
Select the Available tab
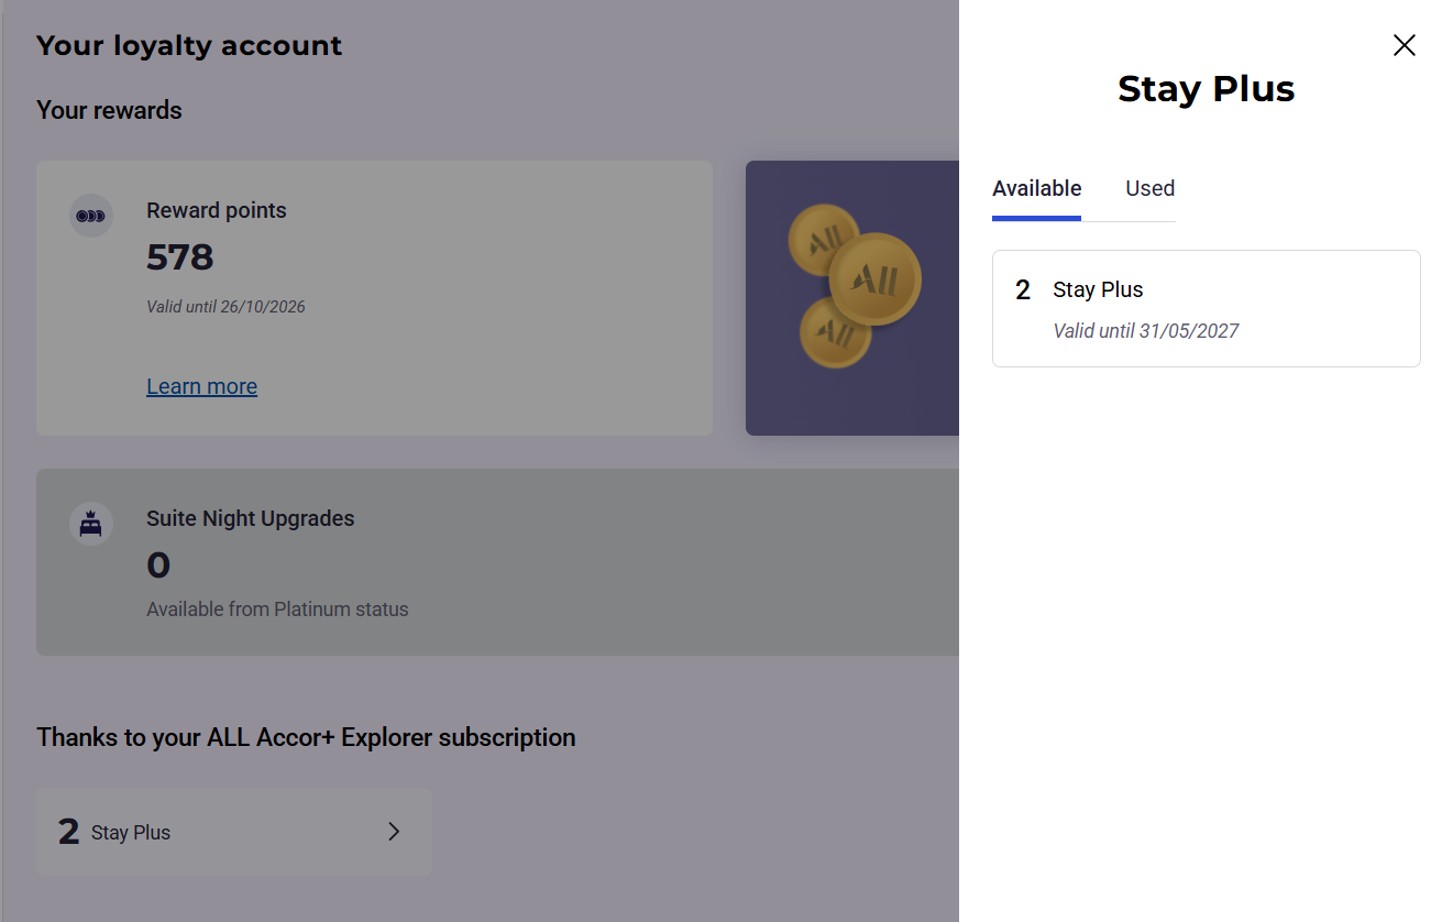tap(1036, 188)
